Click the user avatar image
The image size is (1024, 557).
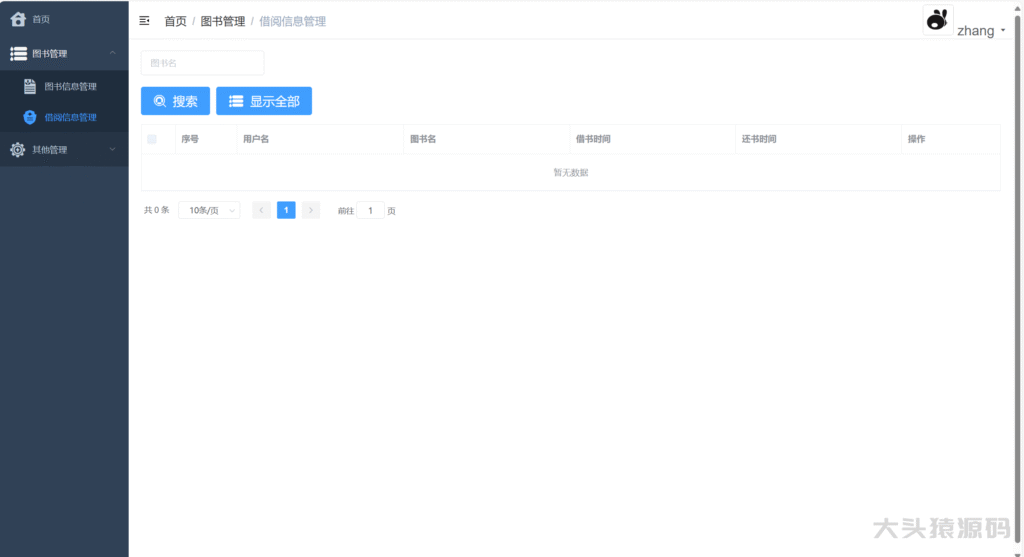point(938,20)
